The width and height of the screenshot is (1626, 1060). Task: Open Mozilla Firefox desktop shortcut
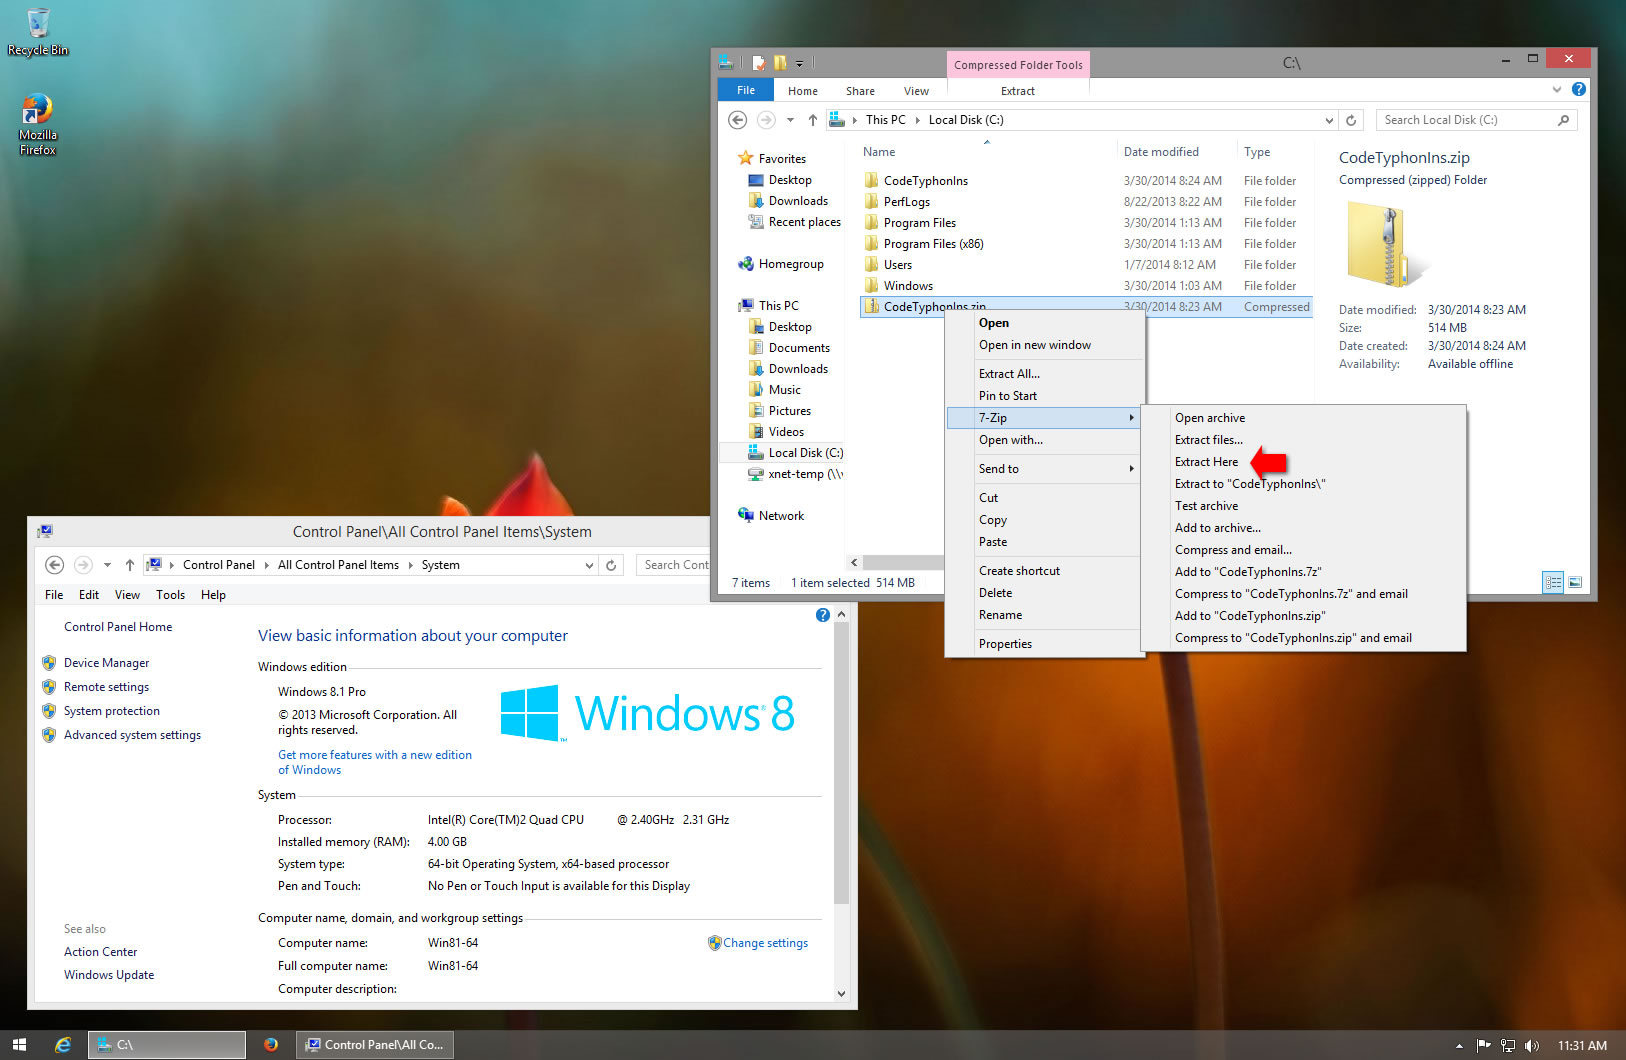37,125
